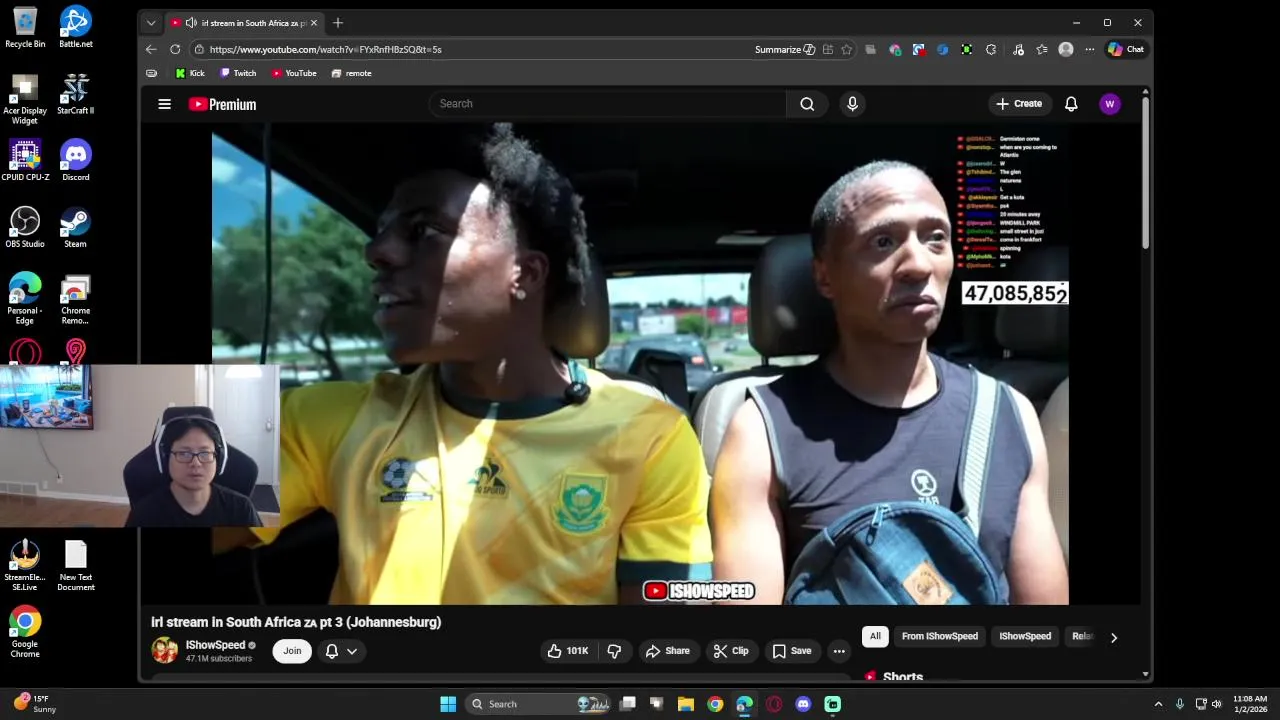This screenshot has width=1280, height=720.
Task: Start voice search with the microphone icon
Action: coord(852,104)
